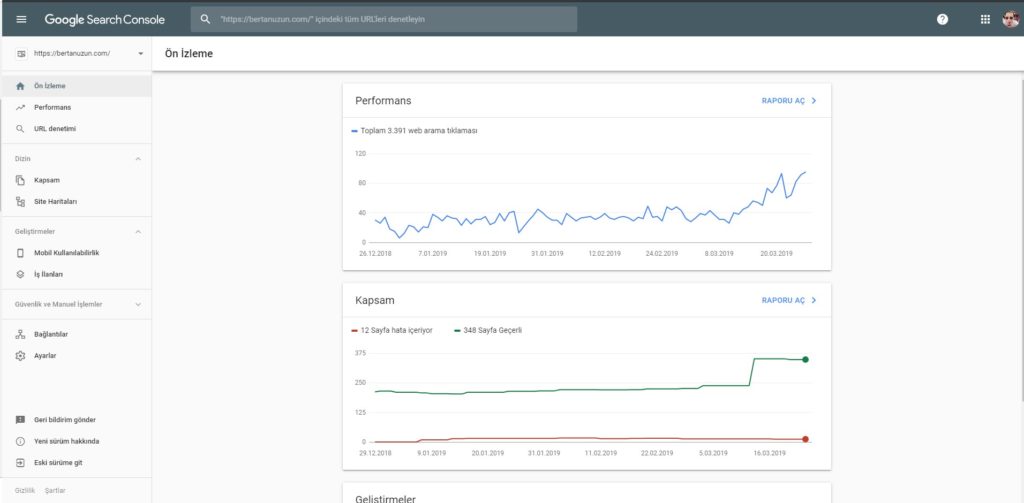Click the Site Haritaları sitemap icon
The width and height of the screenshot is (1024, 503).
[x=20, y=202]
